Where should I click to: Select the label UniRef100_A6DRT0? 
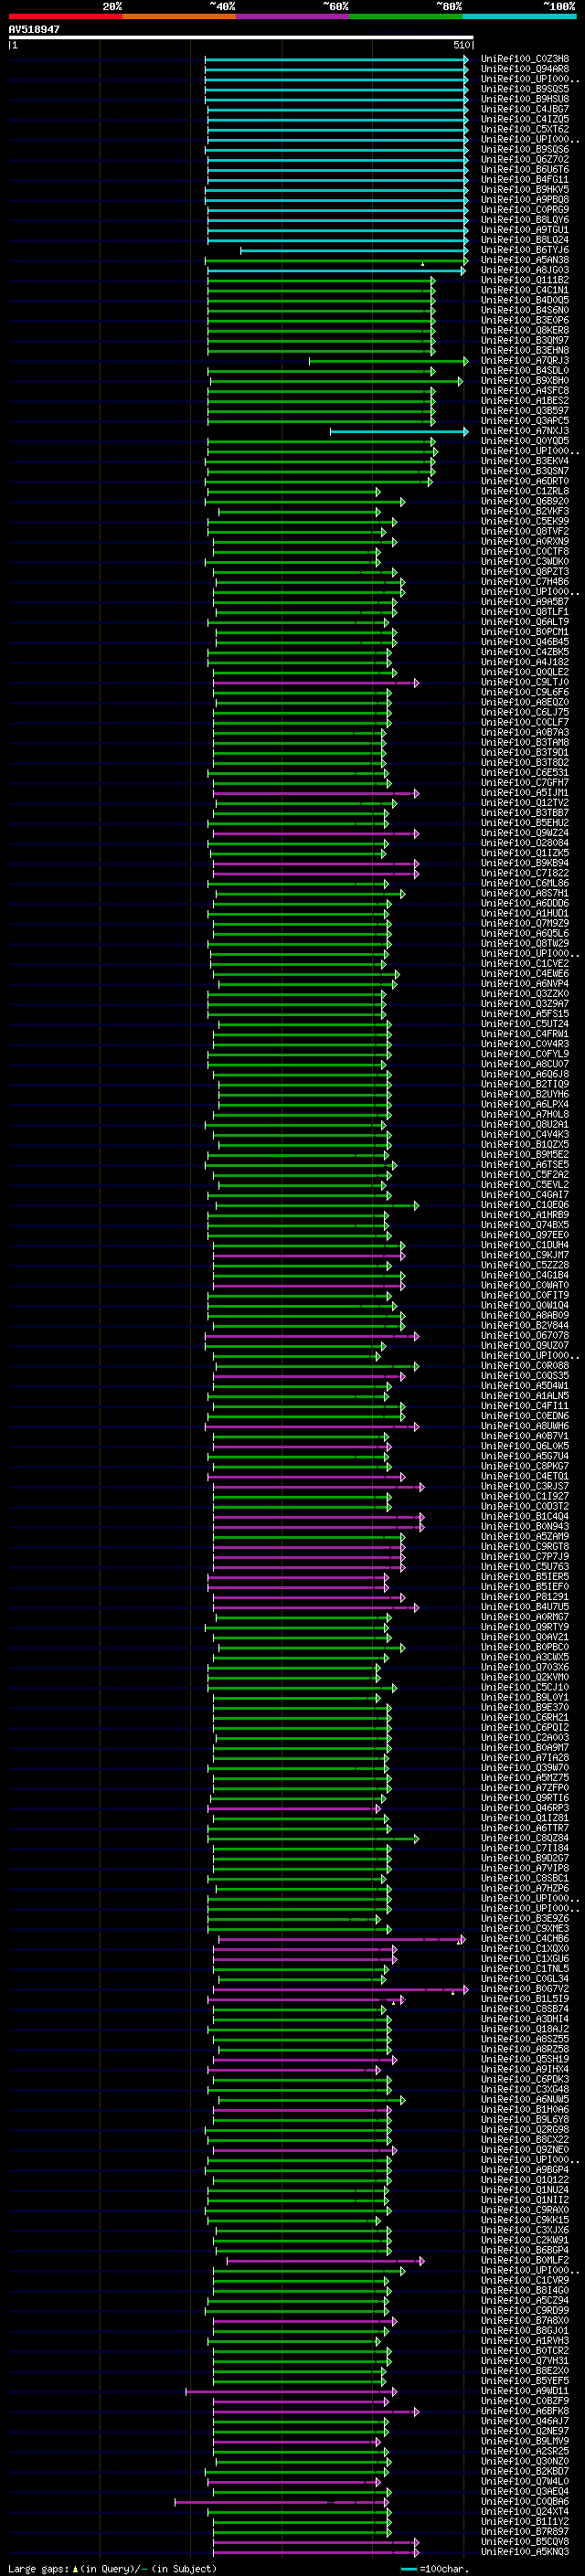[525, 481]
